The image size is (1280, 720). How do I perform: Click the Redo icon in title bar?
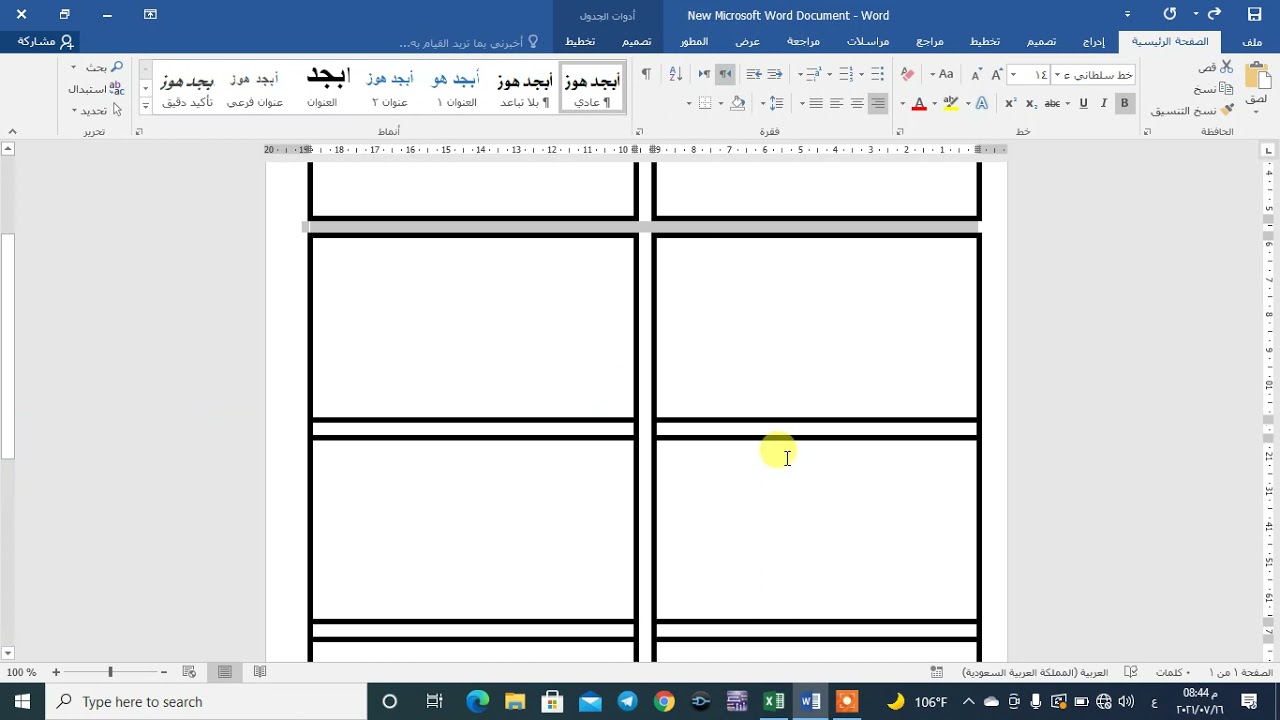(x=1170, y=14)
